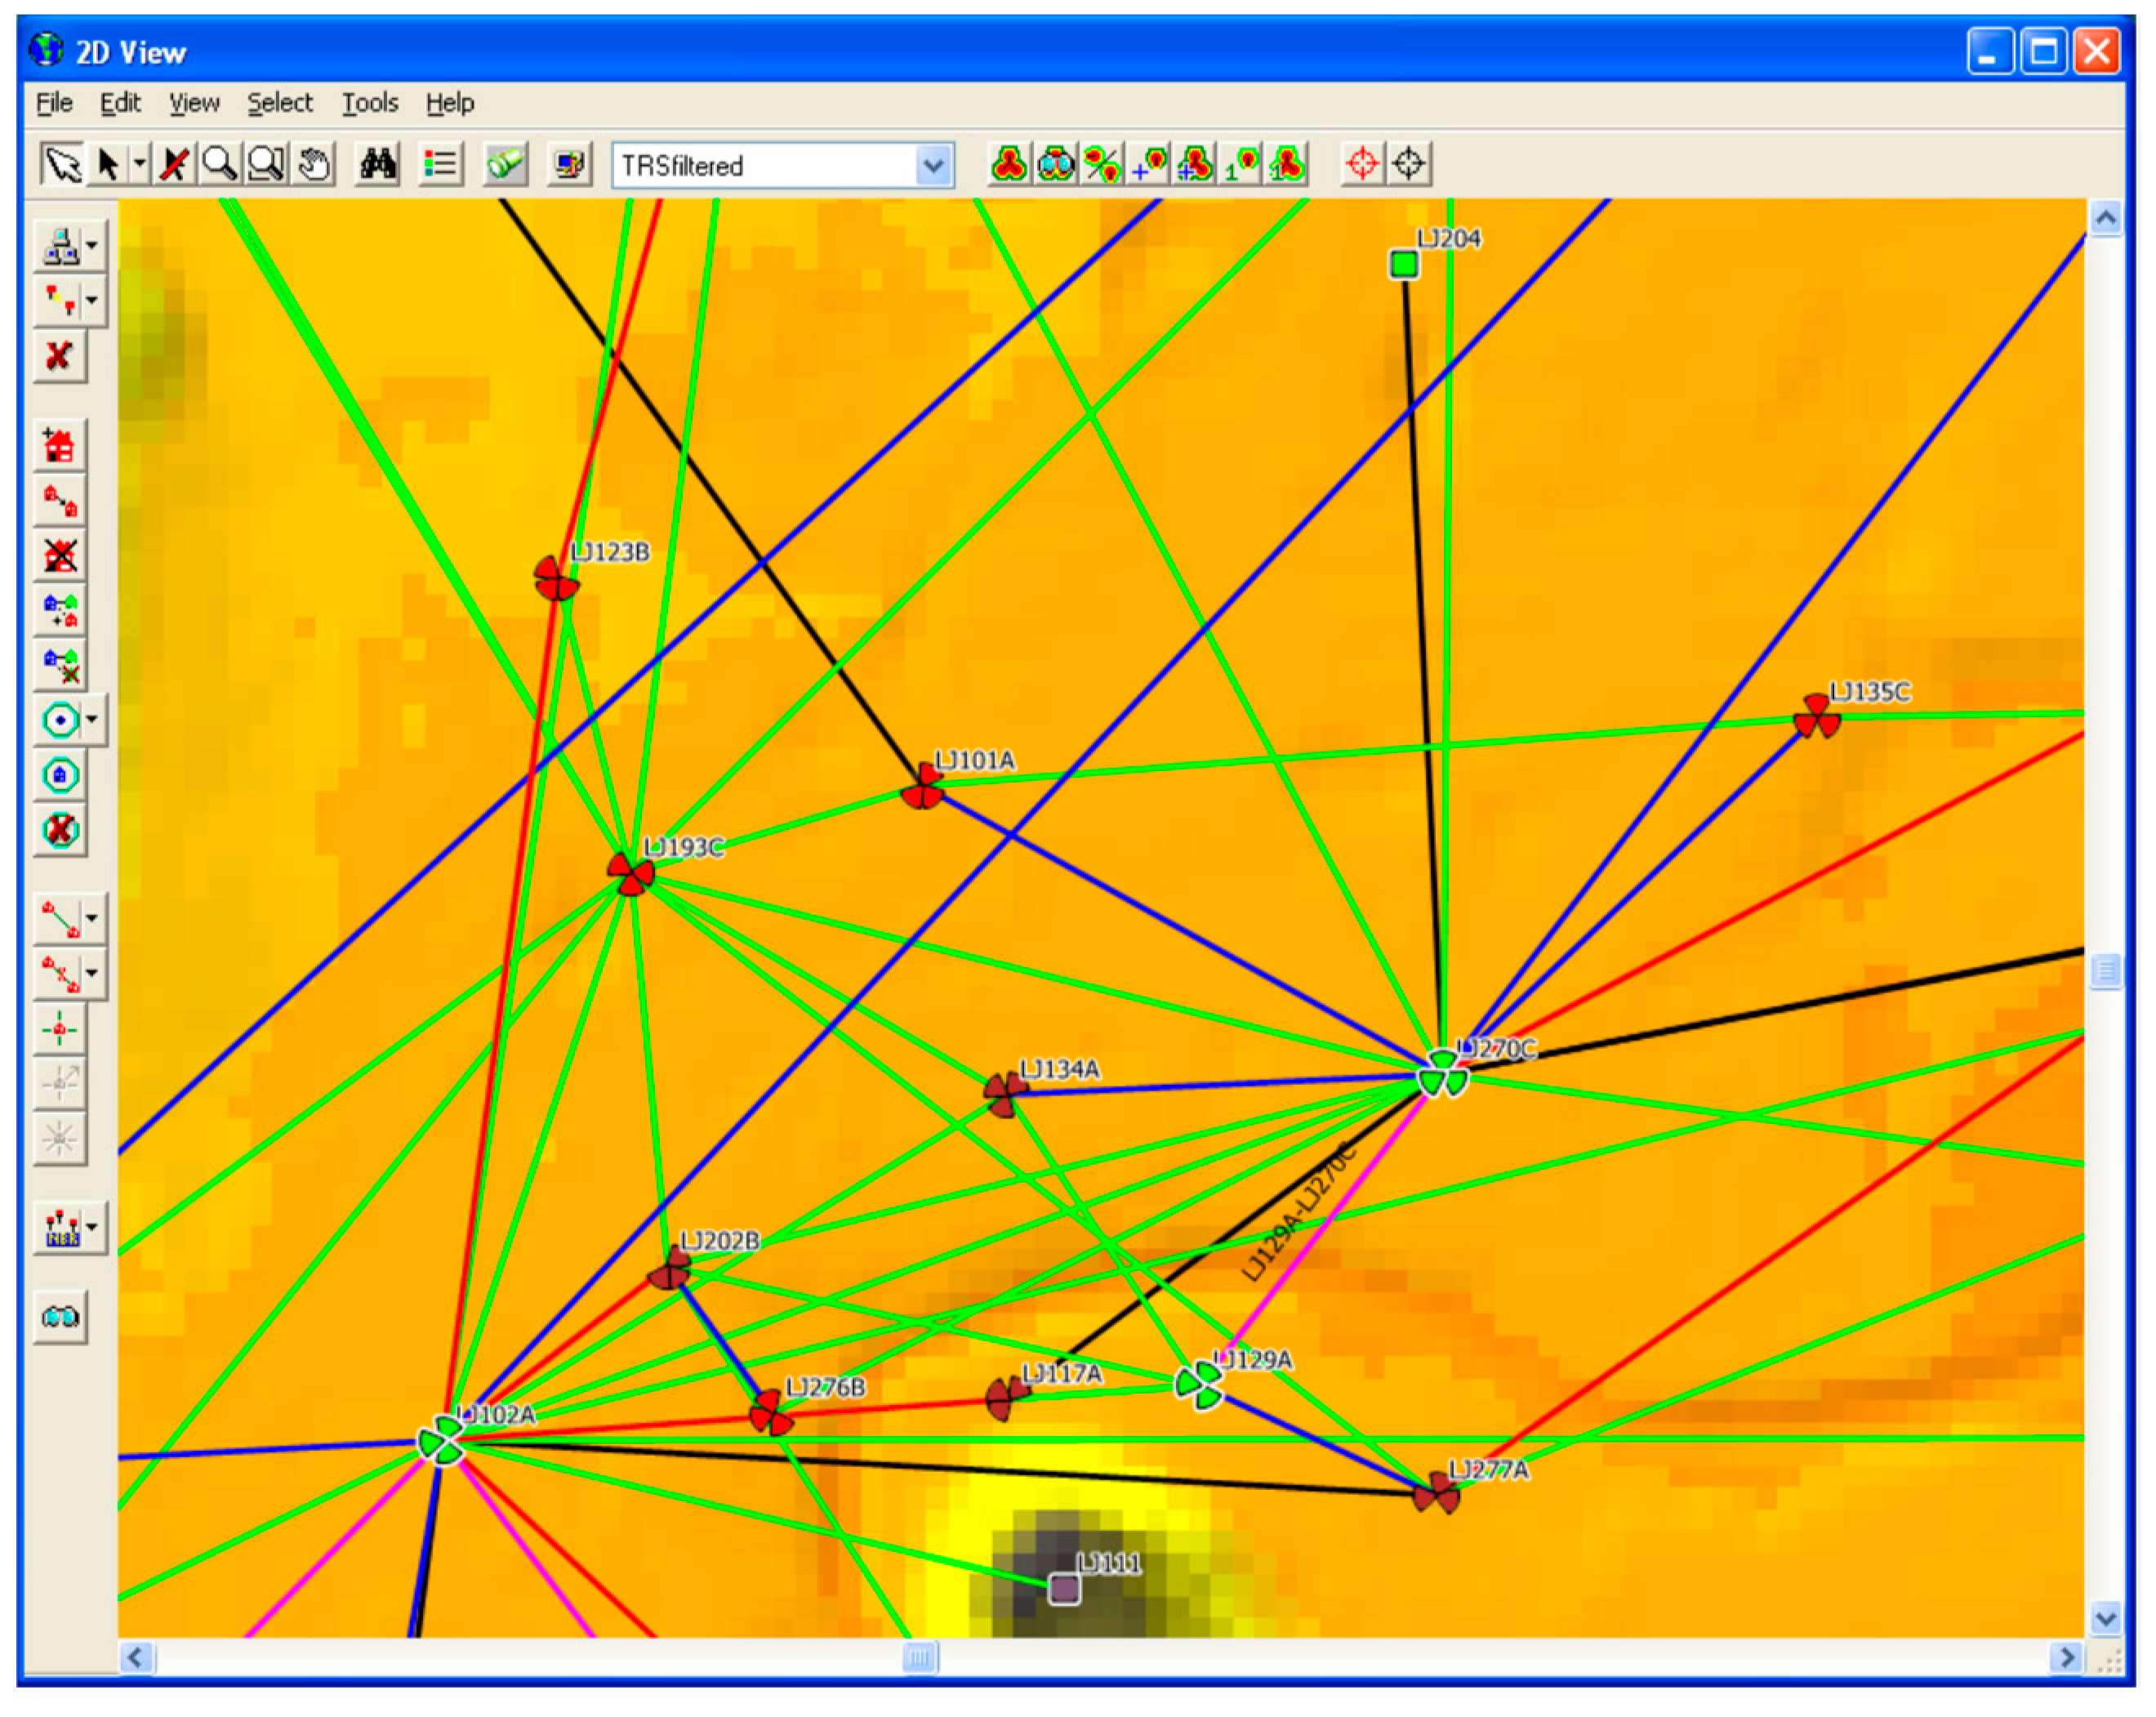The width and height of the screenshot is (2156, 1717).
Task: Click the black binoculars find icon
Action: pyautogui.click(x=378, y=164)
